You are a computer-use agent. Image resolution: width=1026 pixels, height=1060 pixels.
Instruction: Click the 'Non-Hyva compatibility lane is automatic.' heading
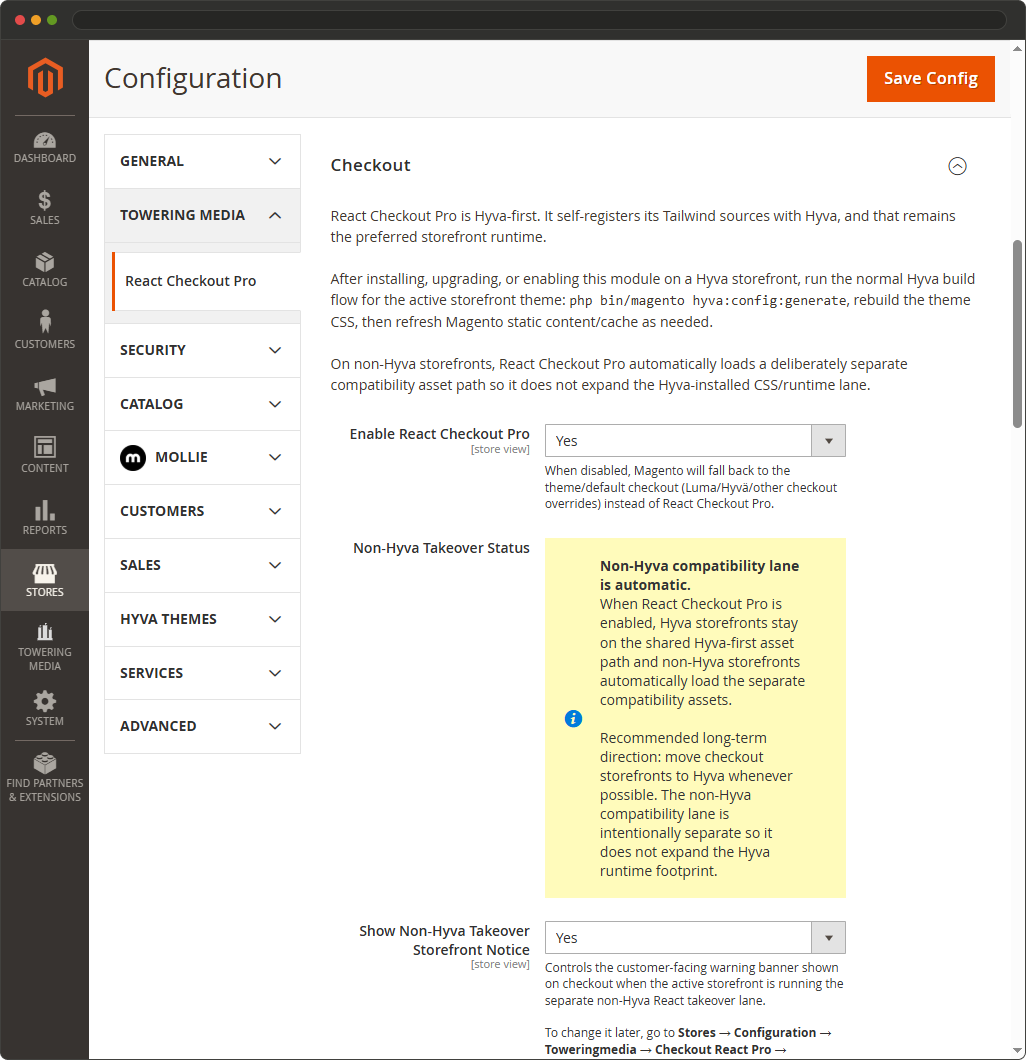click(x=700, y=575)
